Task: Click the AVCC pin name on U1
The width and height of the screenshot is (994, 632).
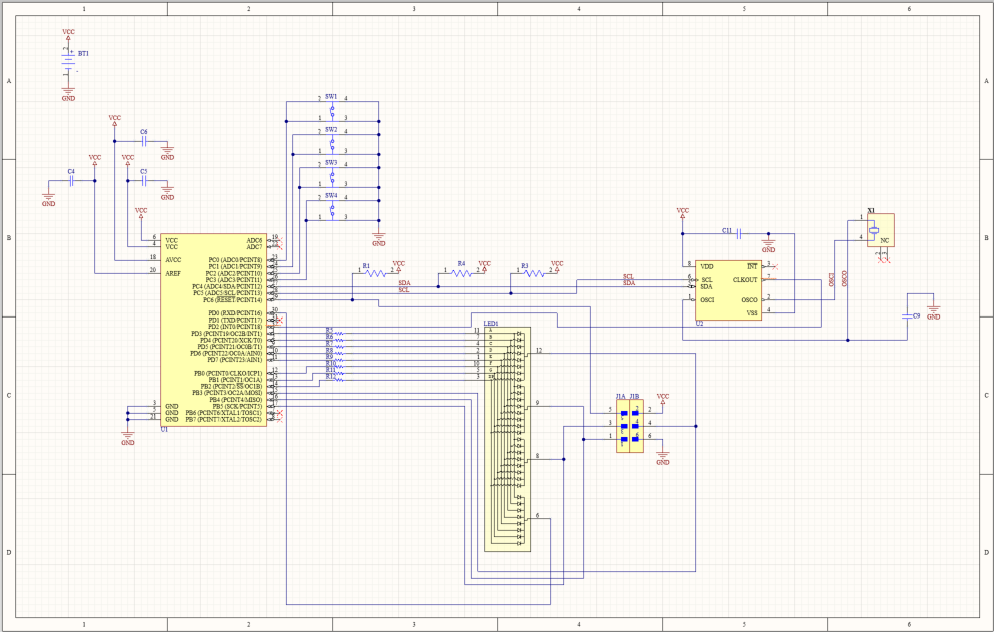Action: pos(173,260)
